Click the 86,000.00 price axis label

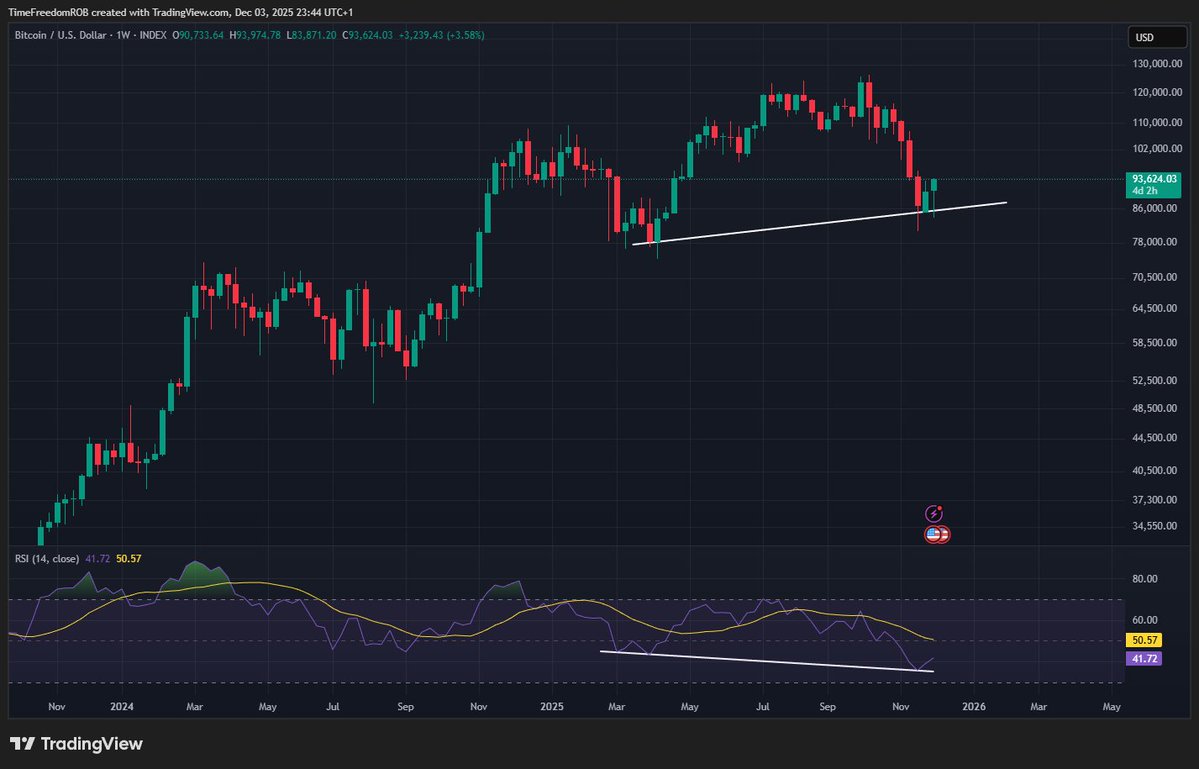[1157, 208]
